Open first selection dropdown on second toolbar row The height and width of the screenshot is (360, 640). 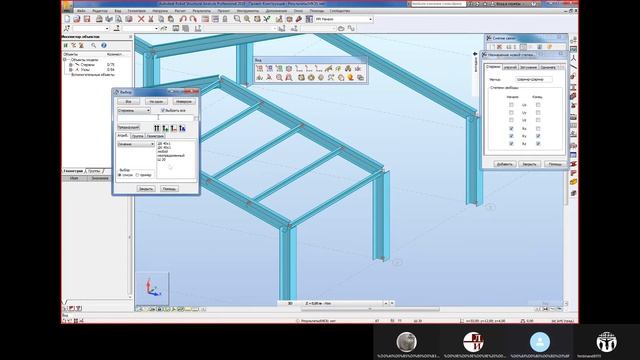point(91,29)
